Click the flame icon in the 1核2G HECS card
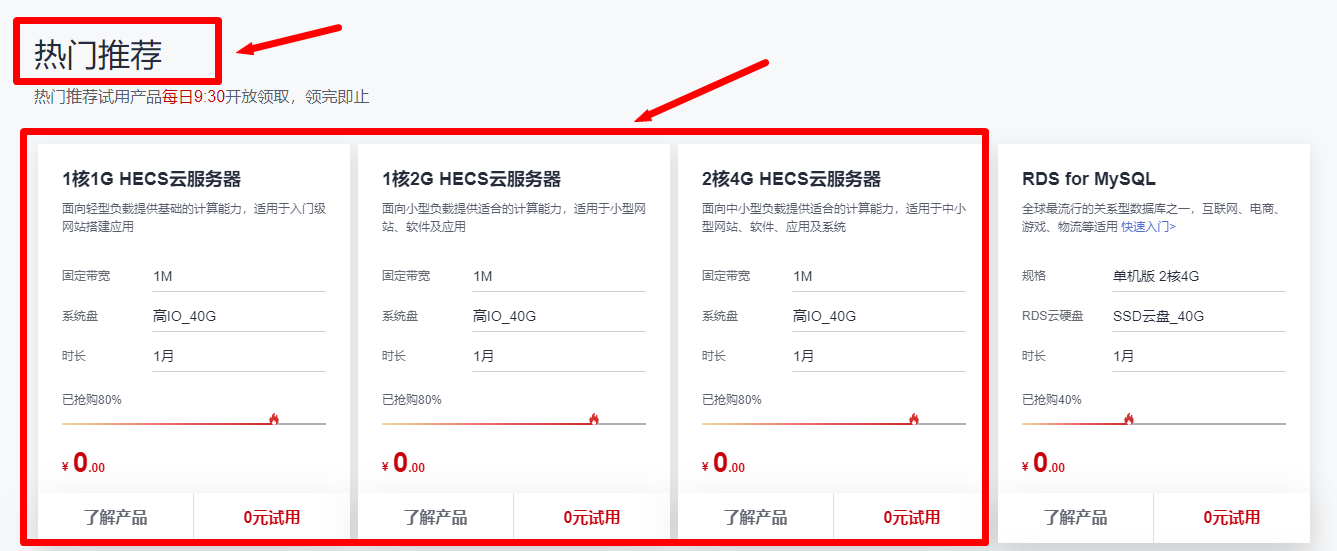The image size is (1337, 551). click(x=593, y=419)
